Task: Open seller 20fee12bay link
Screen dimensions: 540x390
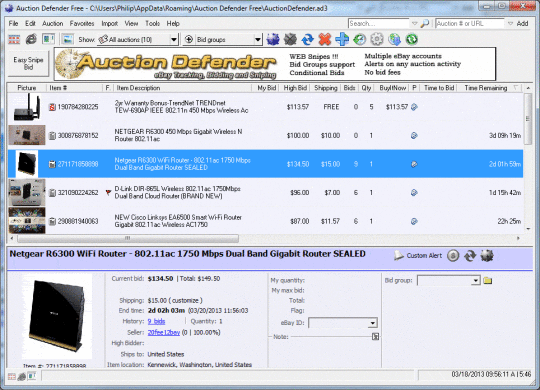Action: tap(164, 332)
